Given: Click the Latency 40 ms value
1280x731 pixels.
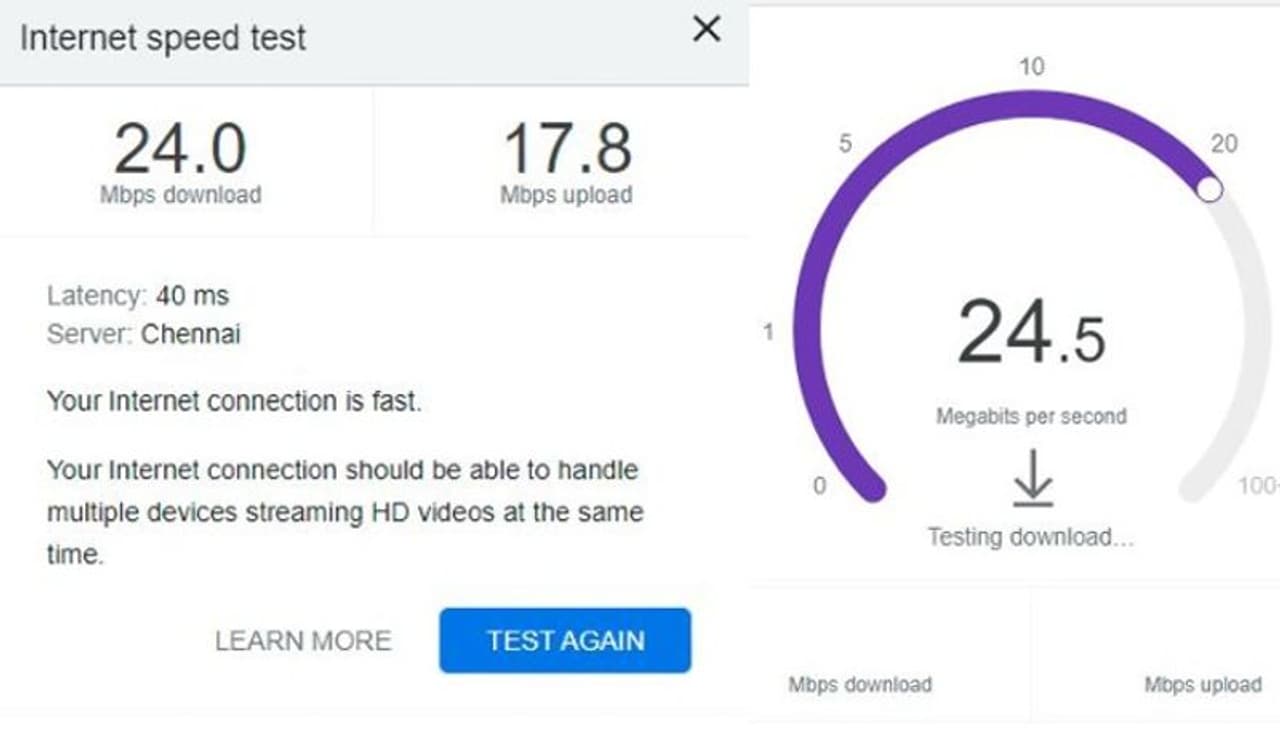Looking at the screenshot, I should 192,296.
